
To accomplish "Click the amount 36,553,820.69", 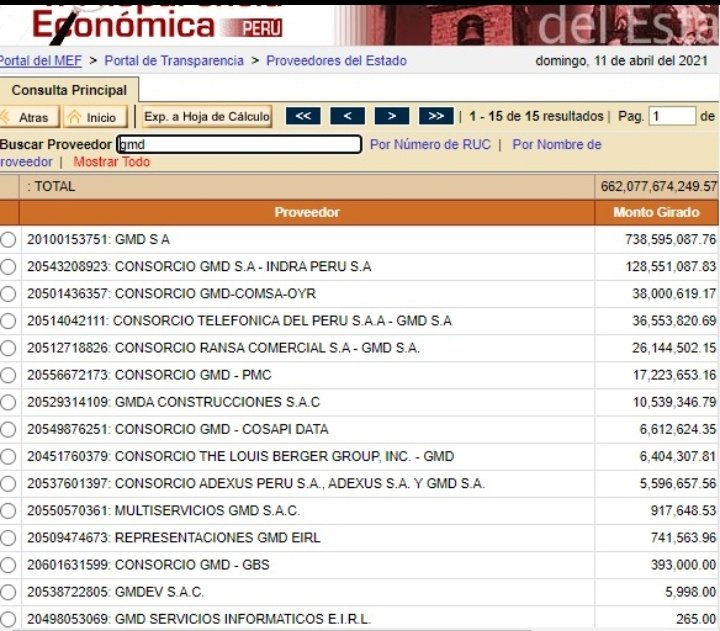I will pyautogui.click(x=675, y=321).
